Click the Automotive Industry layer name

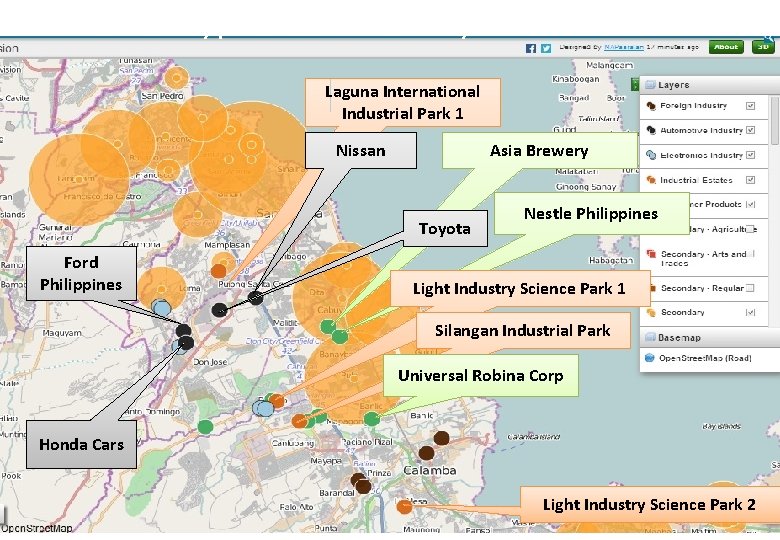pos(701,130)
